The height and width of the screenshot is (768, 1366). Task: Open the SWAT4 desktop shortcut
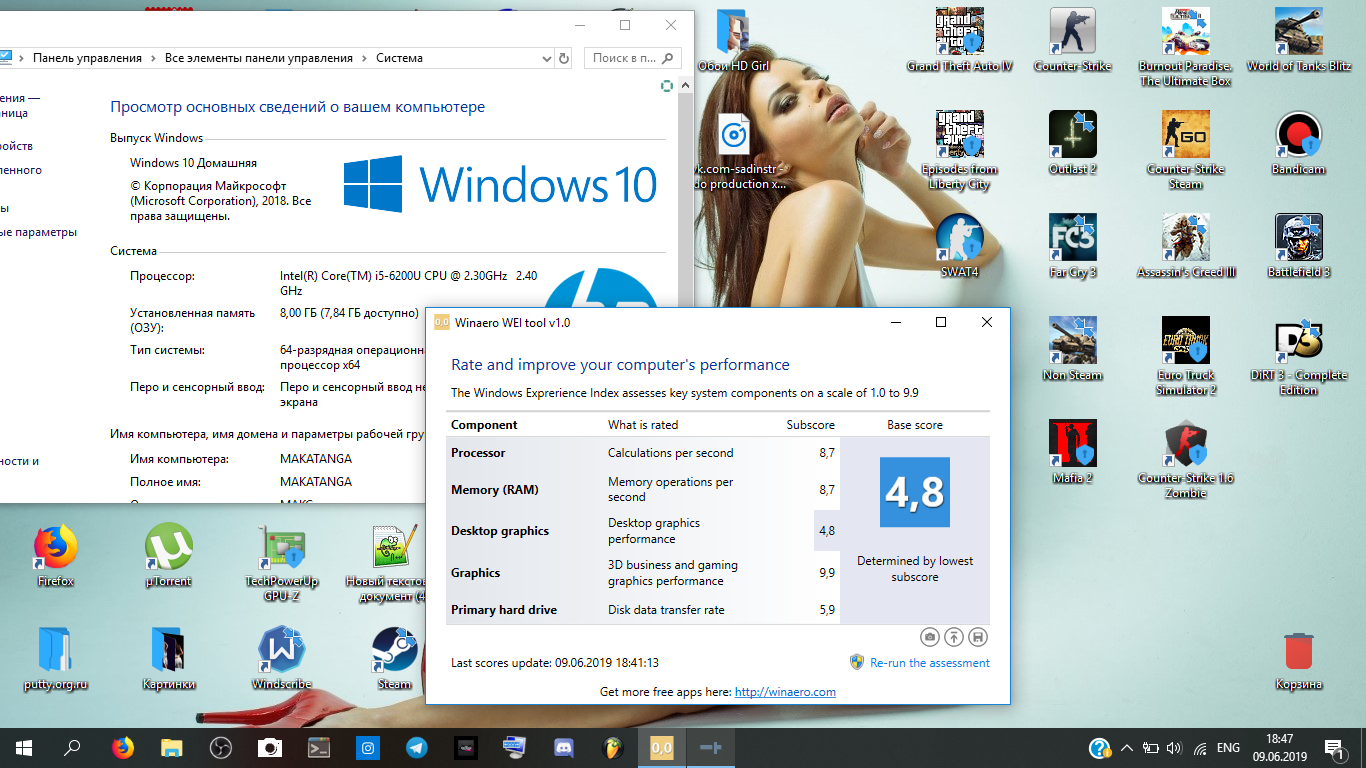click(959, 246)
